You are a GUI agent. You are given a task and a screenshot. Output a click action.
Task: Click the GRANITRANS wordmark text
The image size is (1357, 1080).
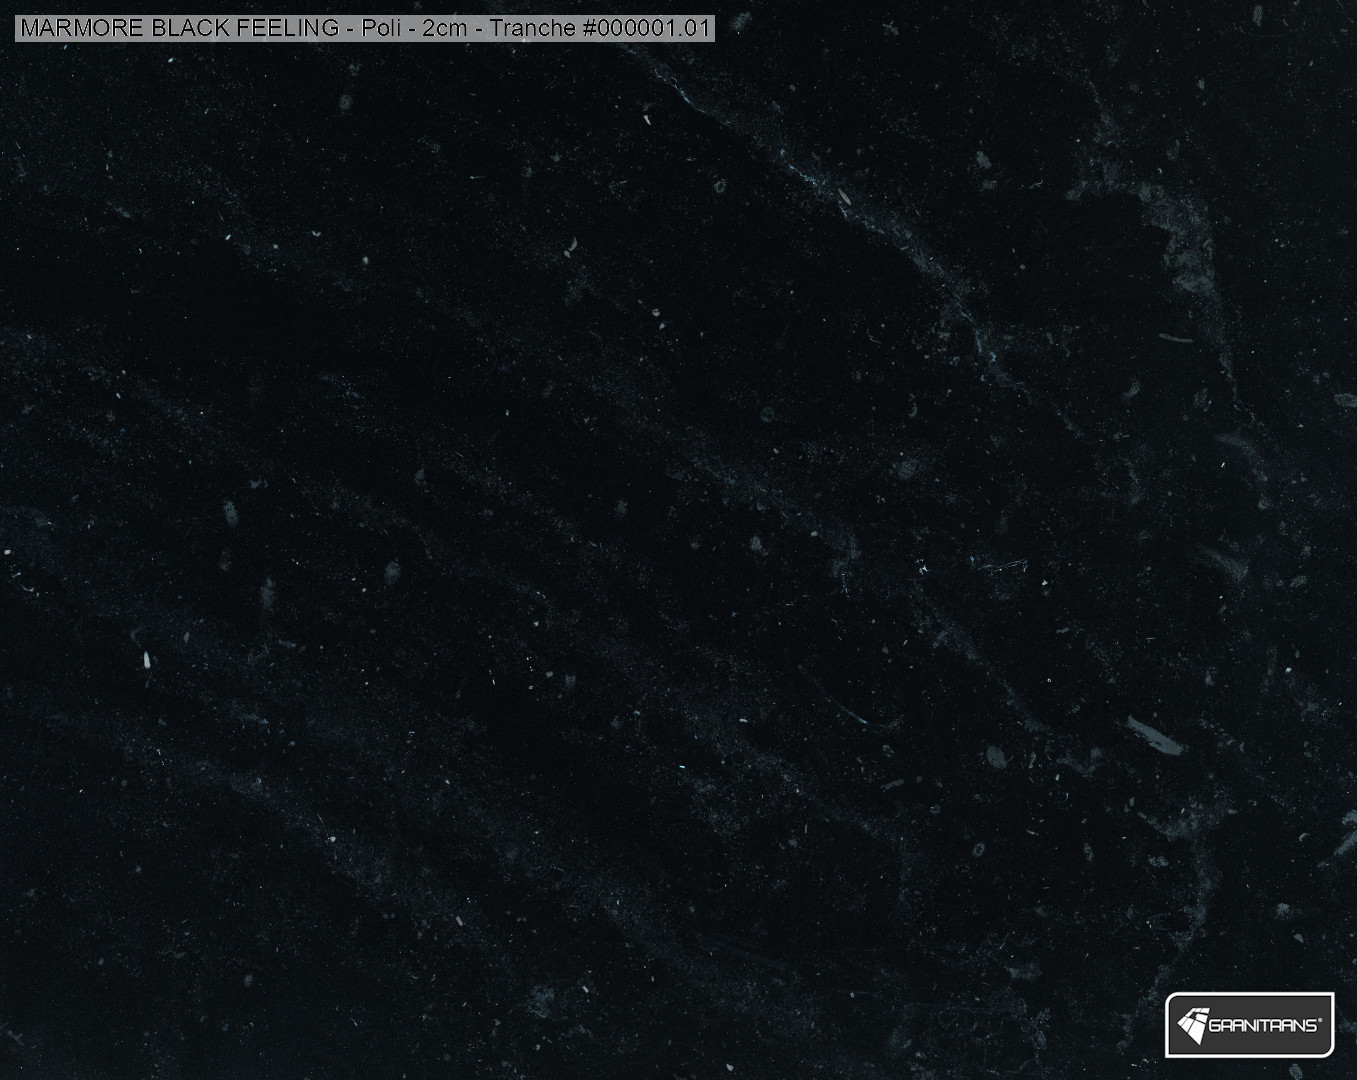coord(1262,1025)
